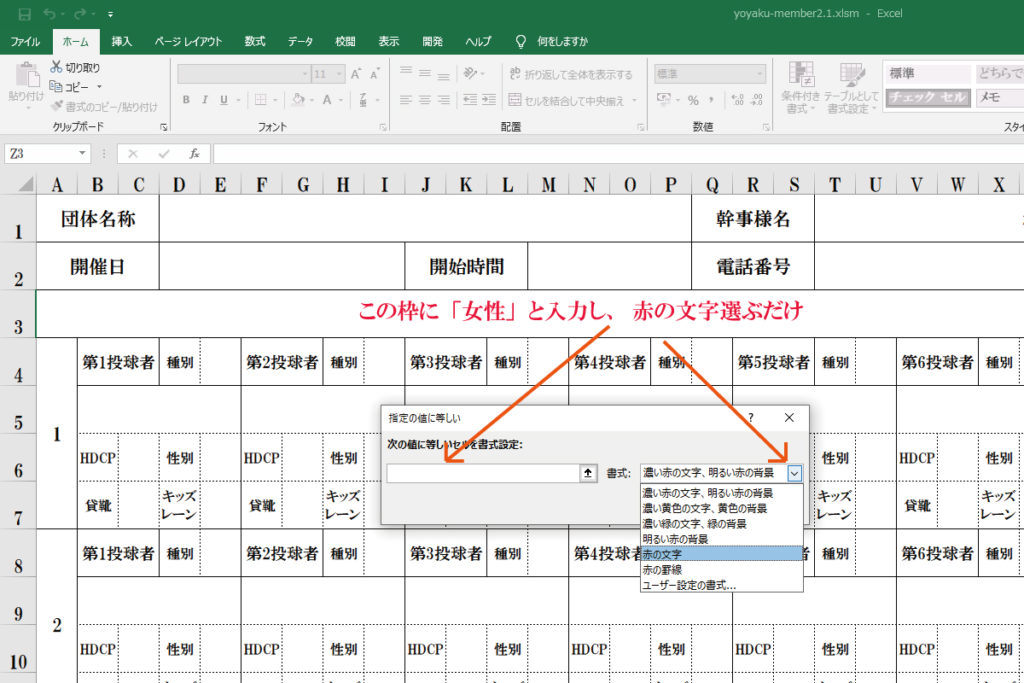The width and height of the screenshot is (1024, 683).
Task: Open the Name Box dropdown next to Z3
Action: (82, 153)
